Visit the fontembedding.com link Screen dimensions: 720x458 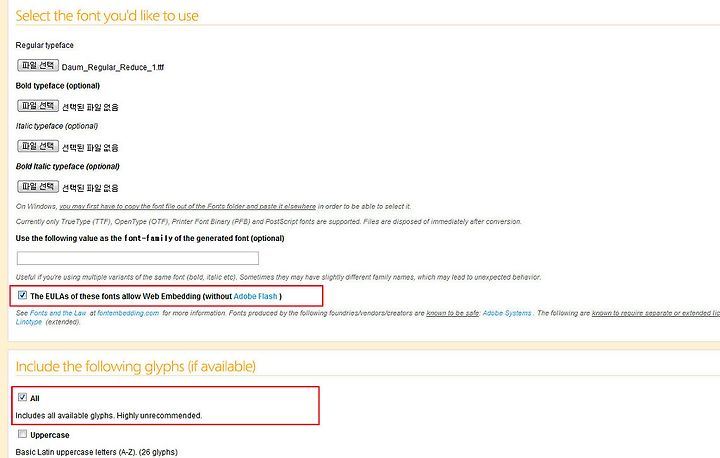[128, 313]
